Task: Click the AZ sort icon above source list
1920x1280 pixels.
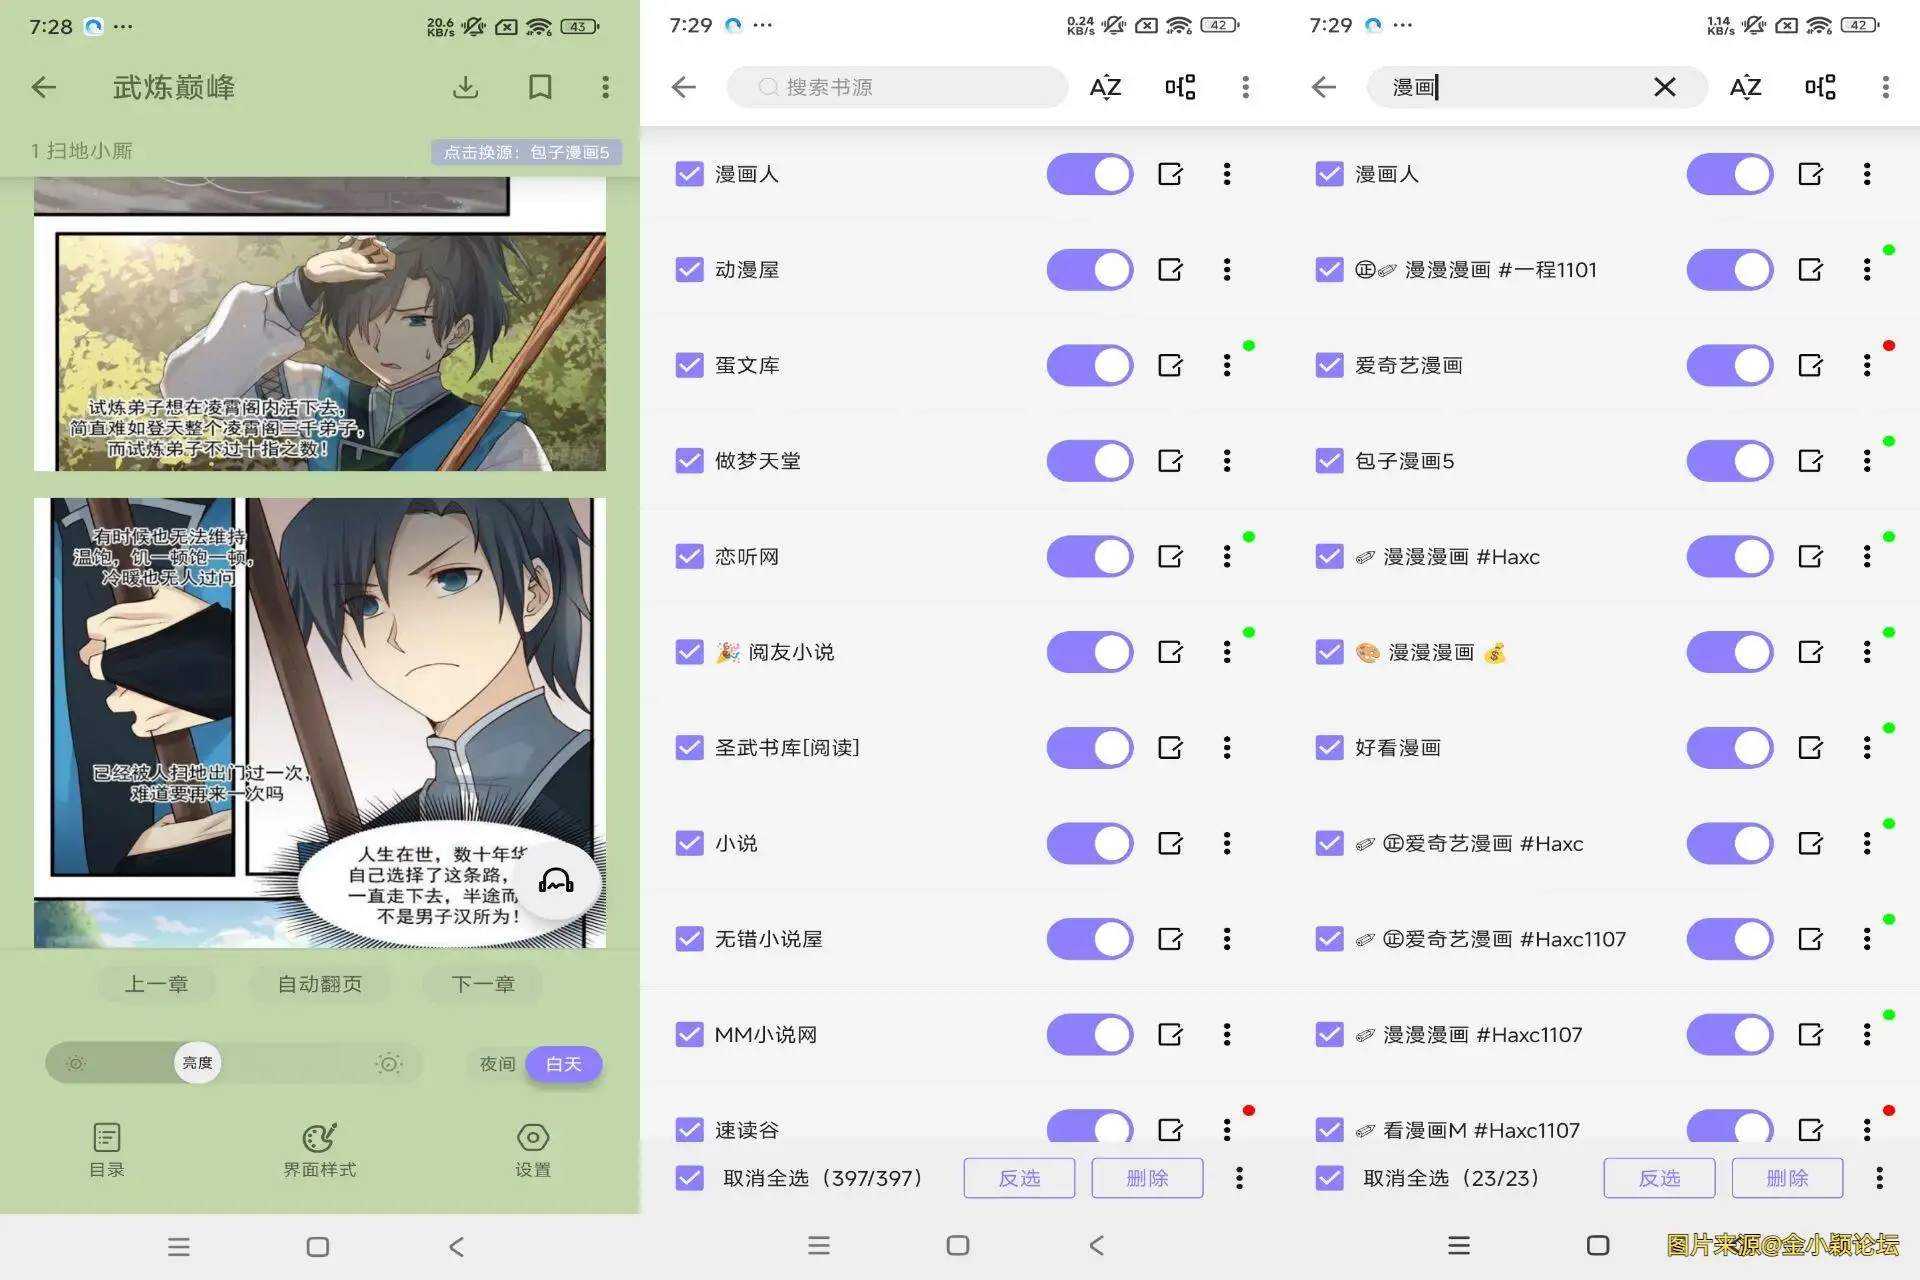Action: [1104, 87]
